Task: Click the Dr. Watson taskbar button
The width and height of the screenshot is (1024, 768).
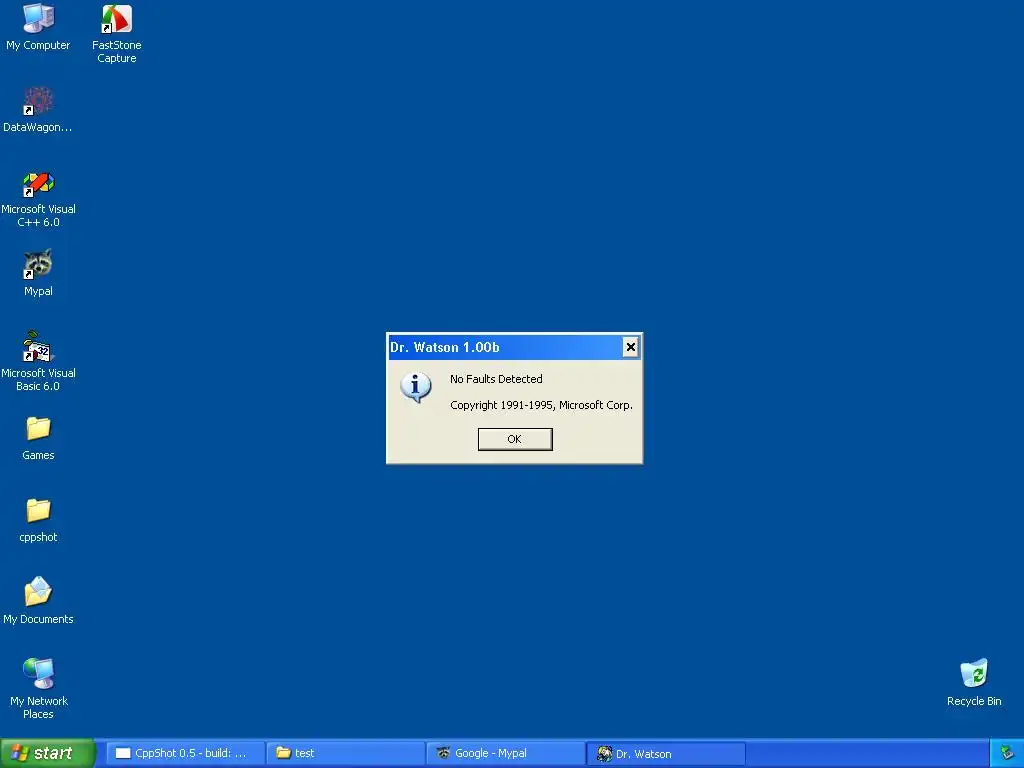Action: pyautogui.click(x=666, y=754)
